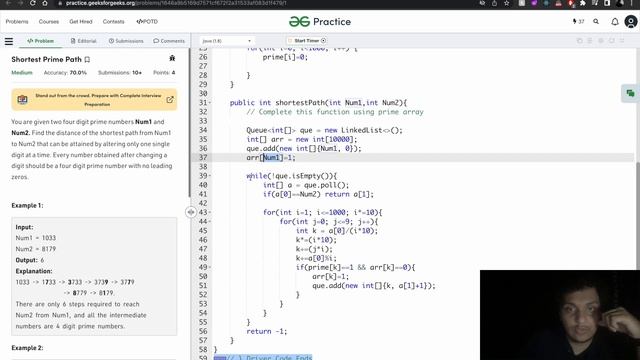Viewport: 640px width, 360px height.
Task: Collapse the inner for loop at line 44
Action: point(210,222)
